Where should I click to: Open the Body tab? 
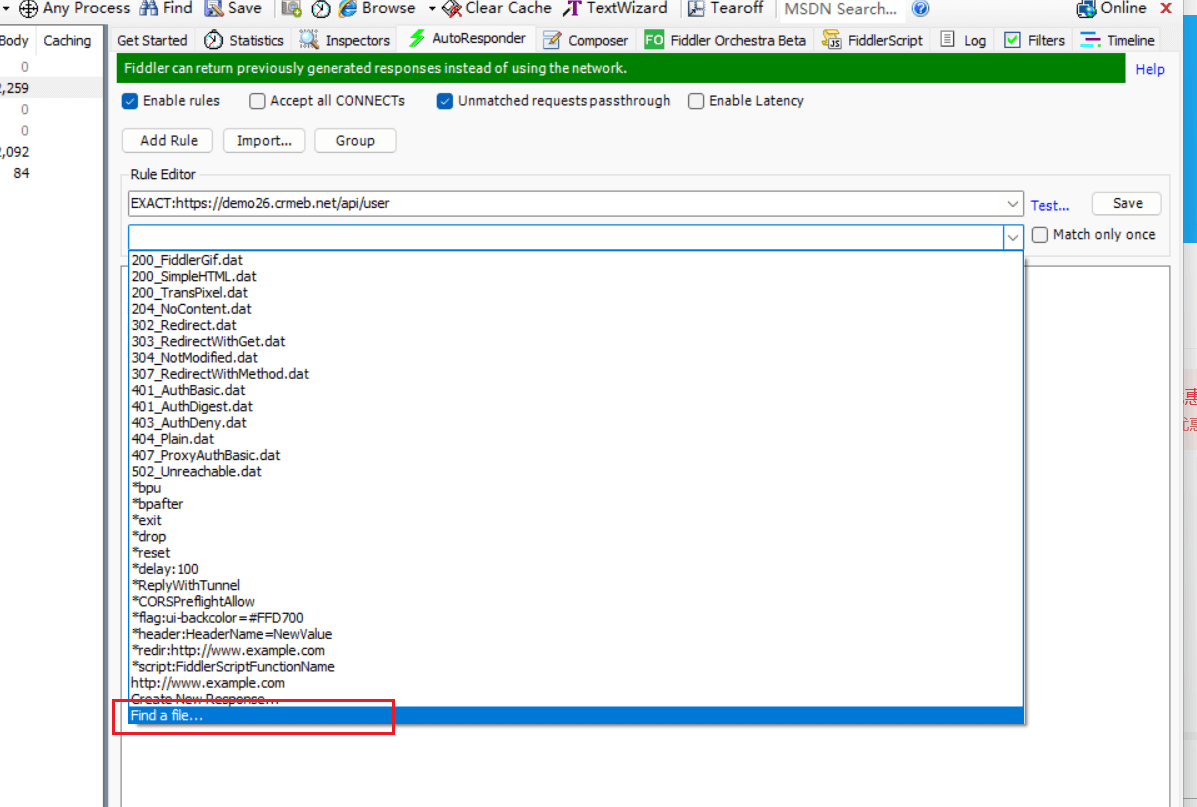coord(15,40)
